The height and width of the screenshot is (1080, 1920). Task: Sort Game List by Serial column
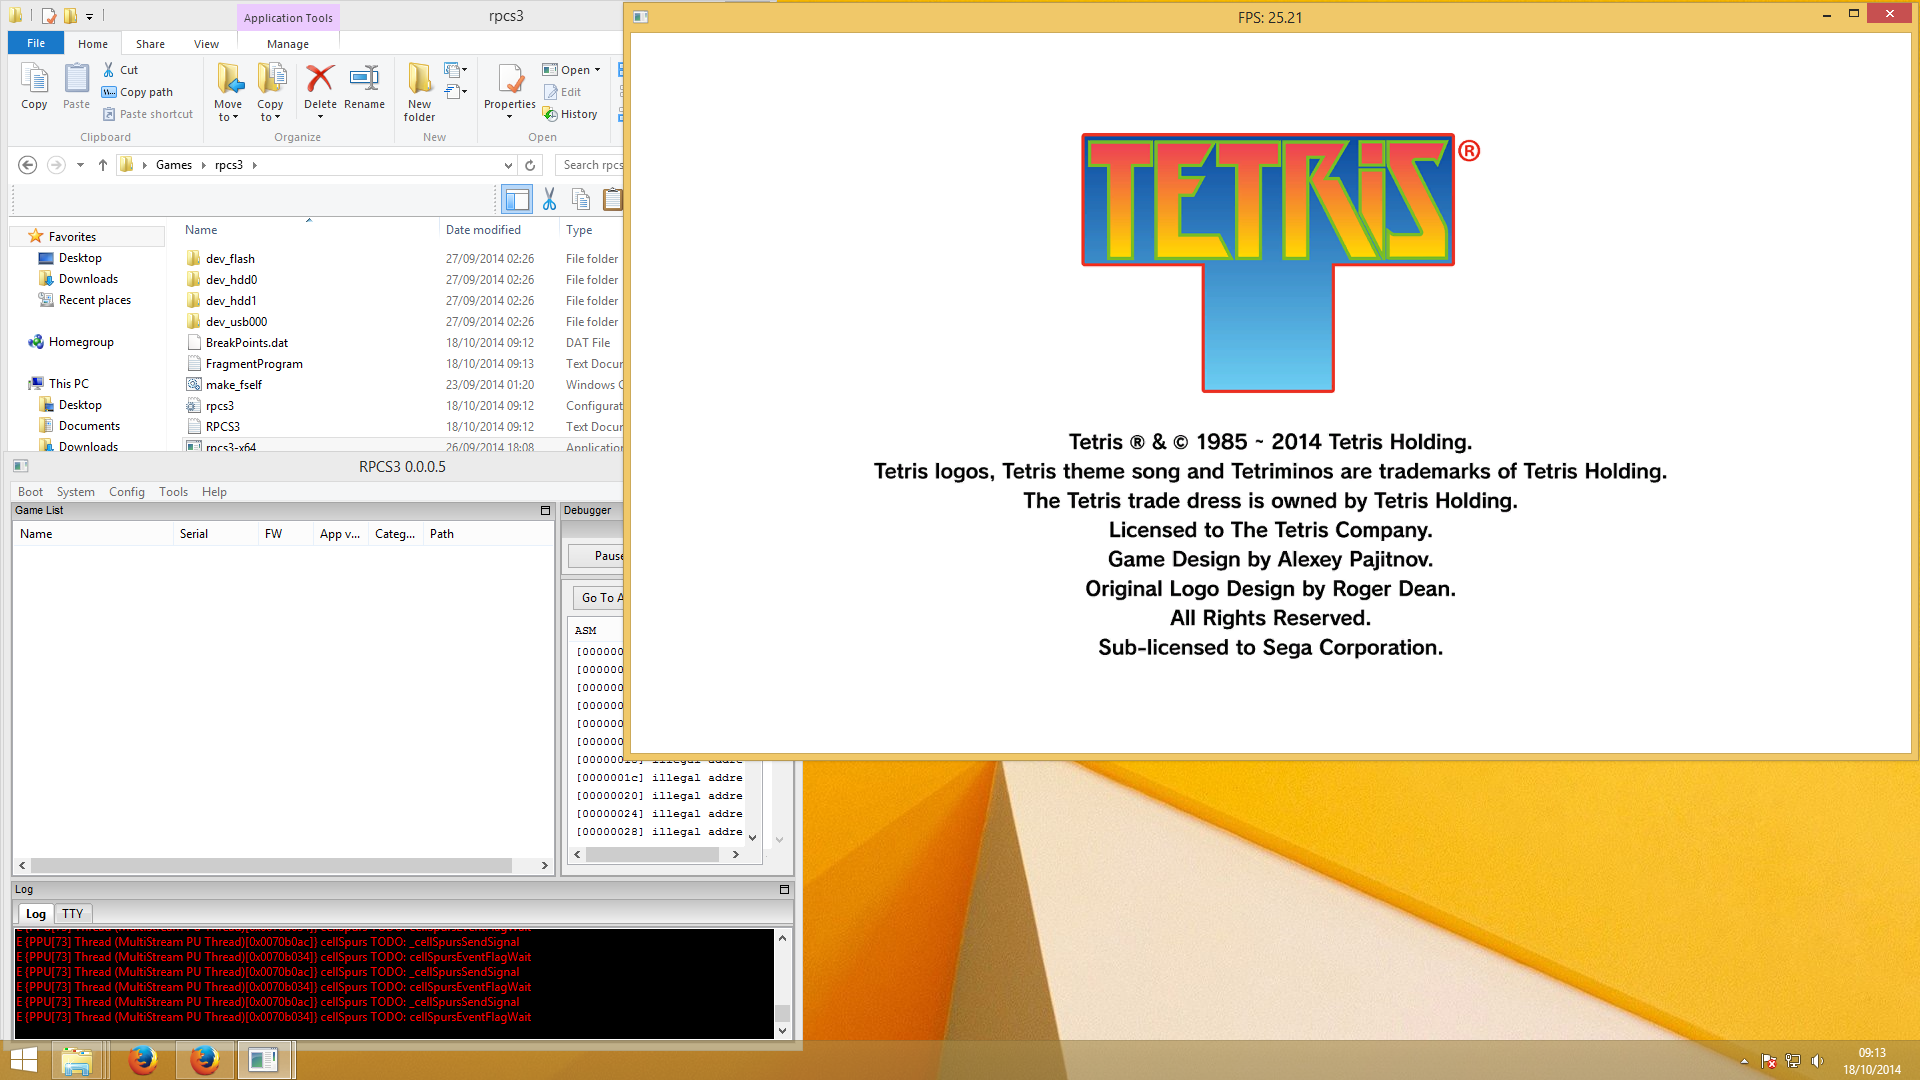click(x=194, y=534)
